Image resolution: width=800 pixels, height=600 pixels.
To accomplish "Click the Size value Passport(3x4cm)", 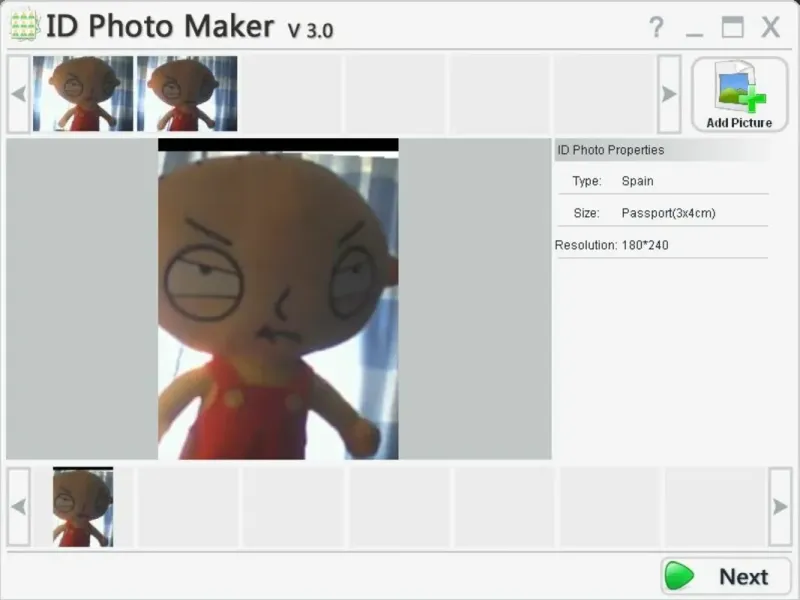I will pos(668,213).
